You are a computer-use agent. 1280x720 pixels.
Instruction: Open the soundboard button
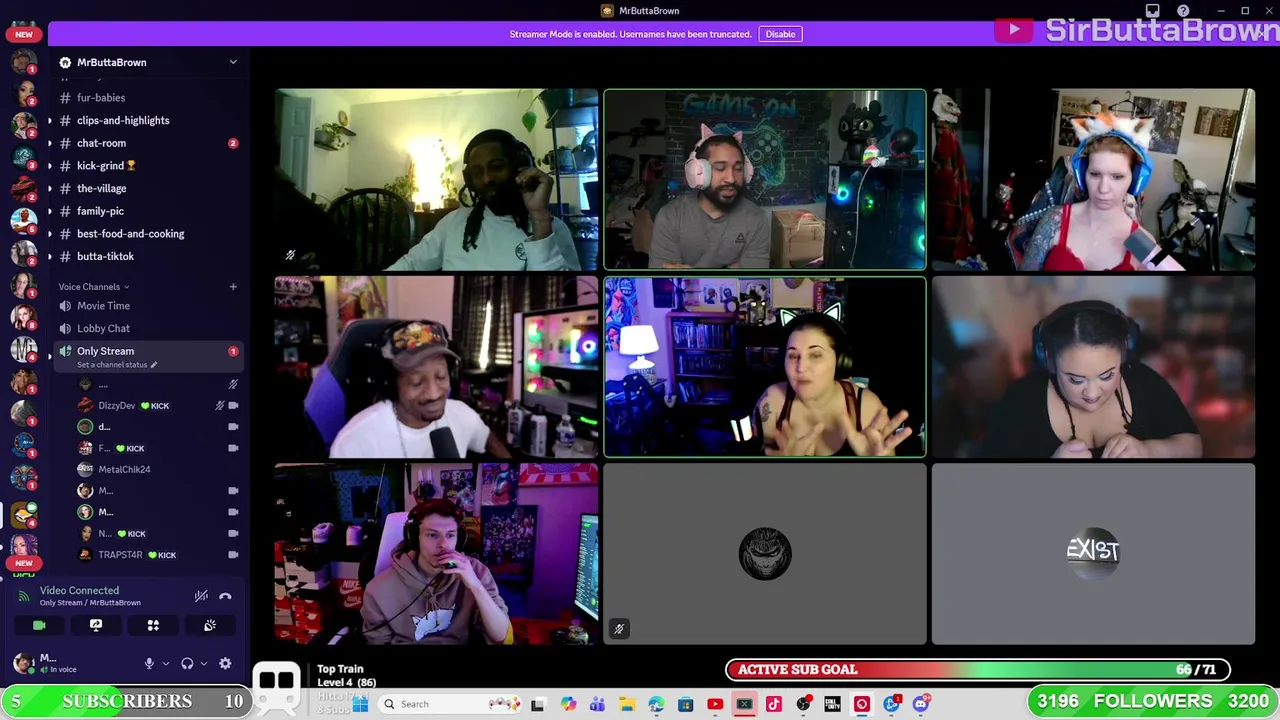[x=210, y=625]
